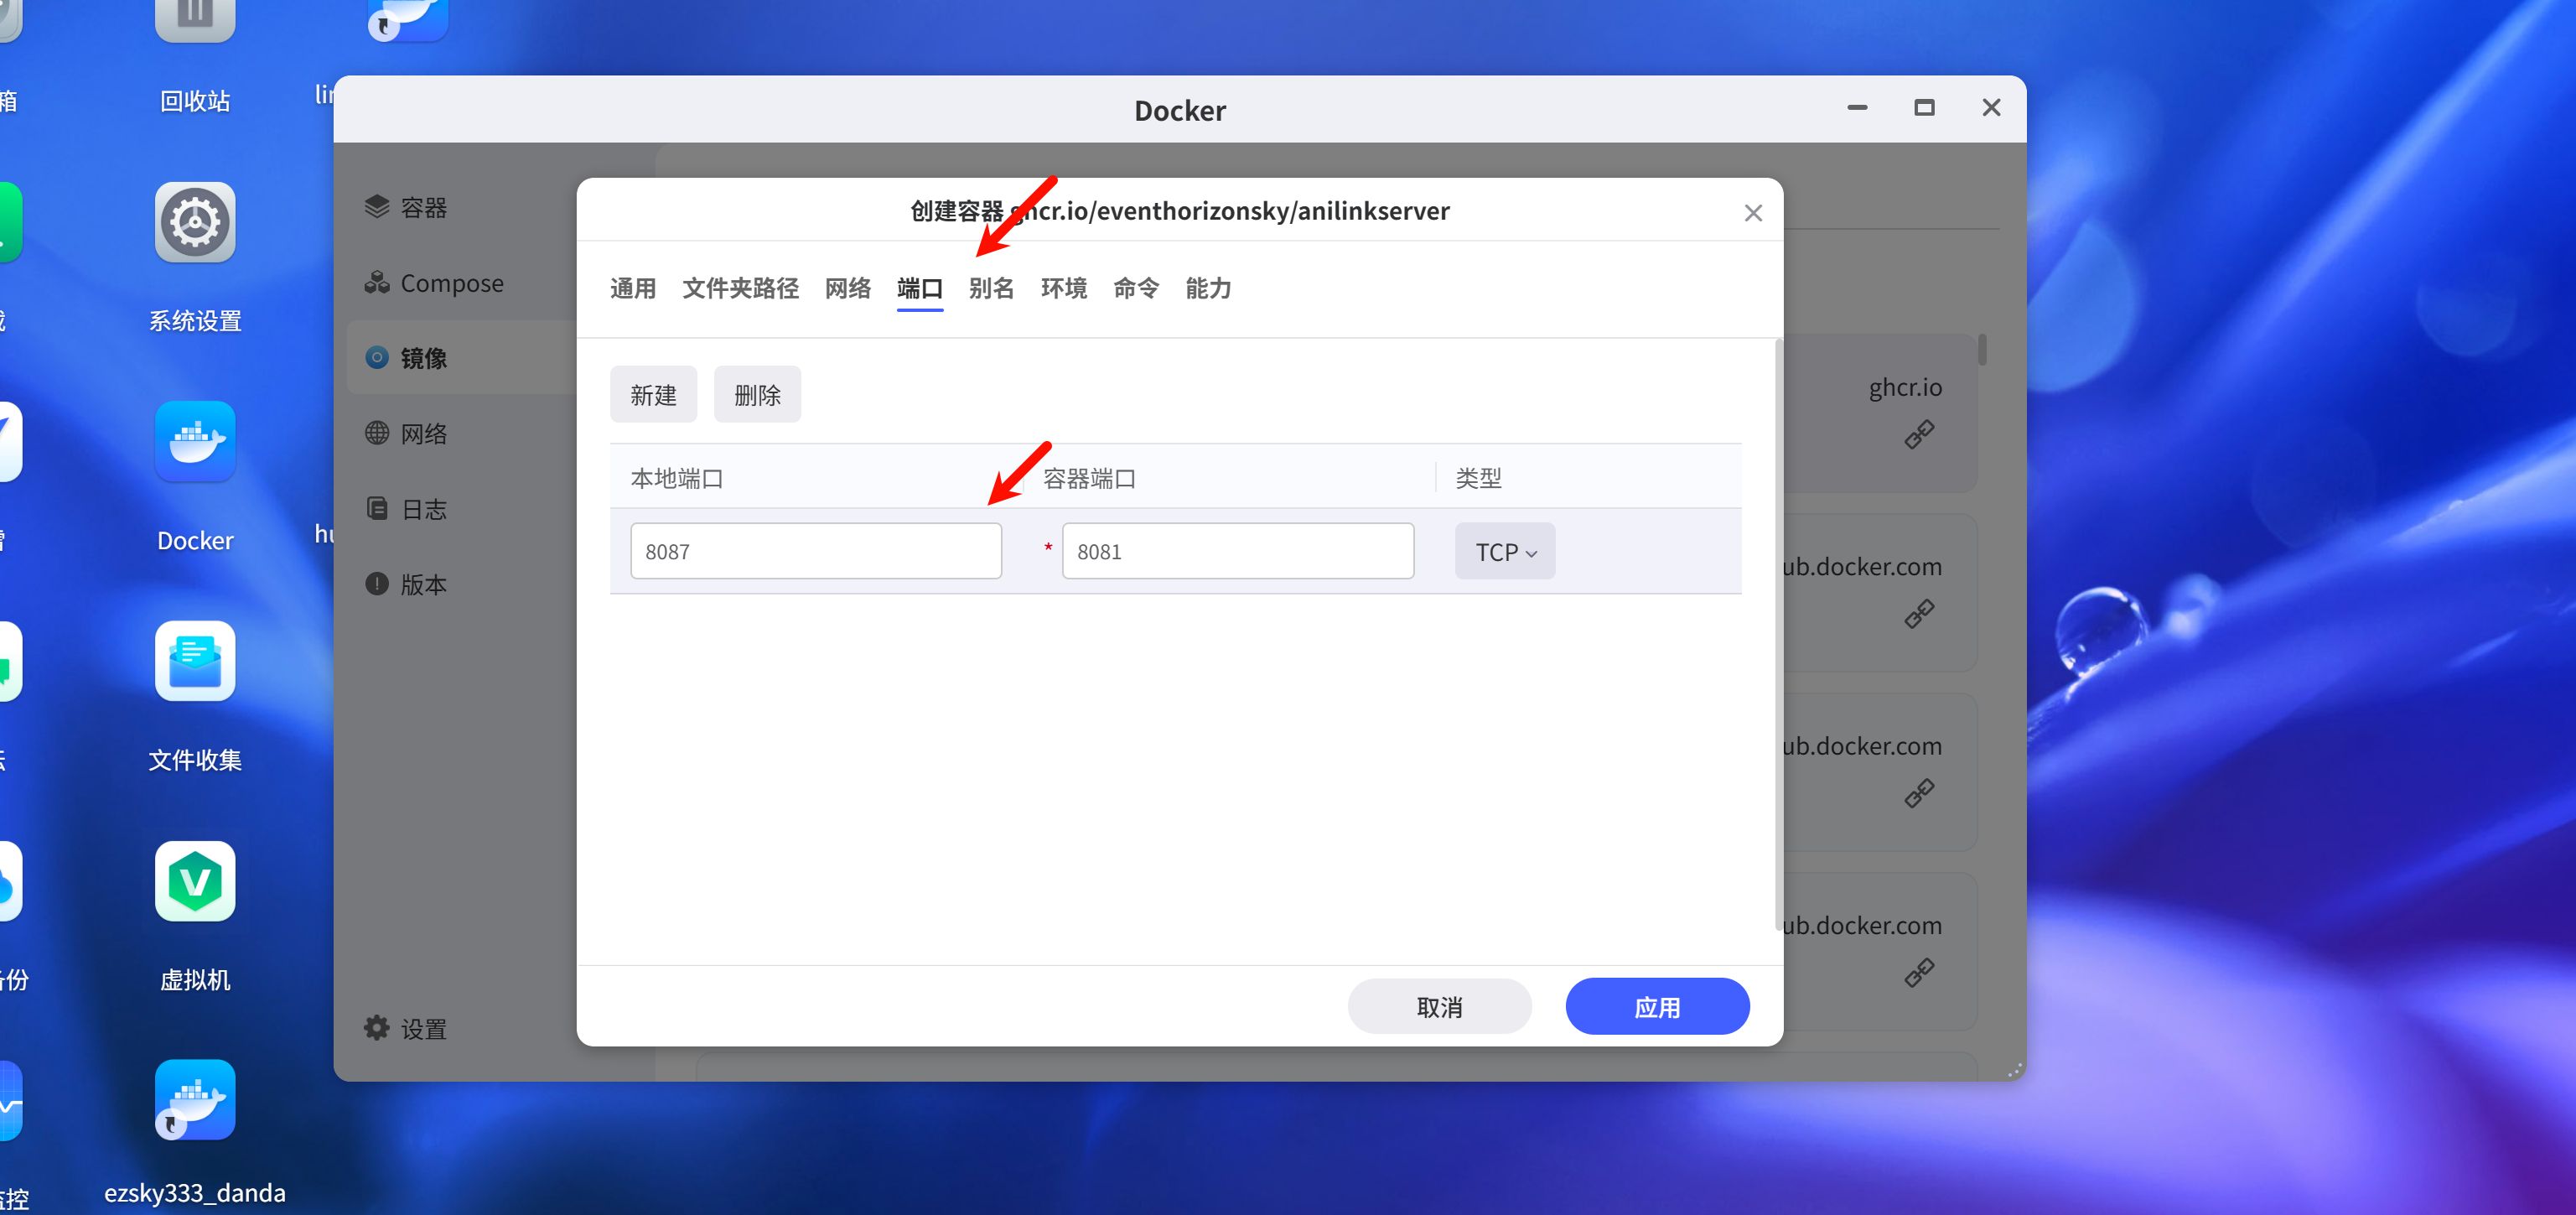Click the dialog's vertical scrollbar
Screen dimensions: 2576x1215
1777,635
